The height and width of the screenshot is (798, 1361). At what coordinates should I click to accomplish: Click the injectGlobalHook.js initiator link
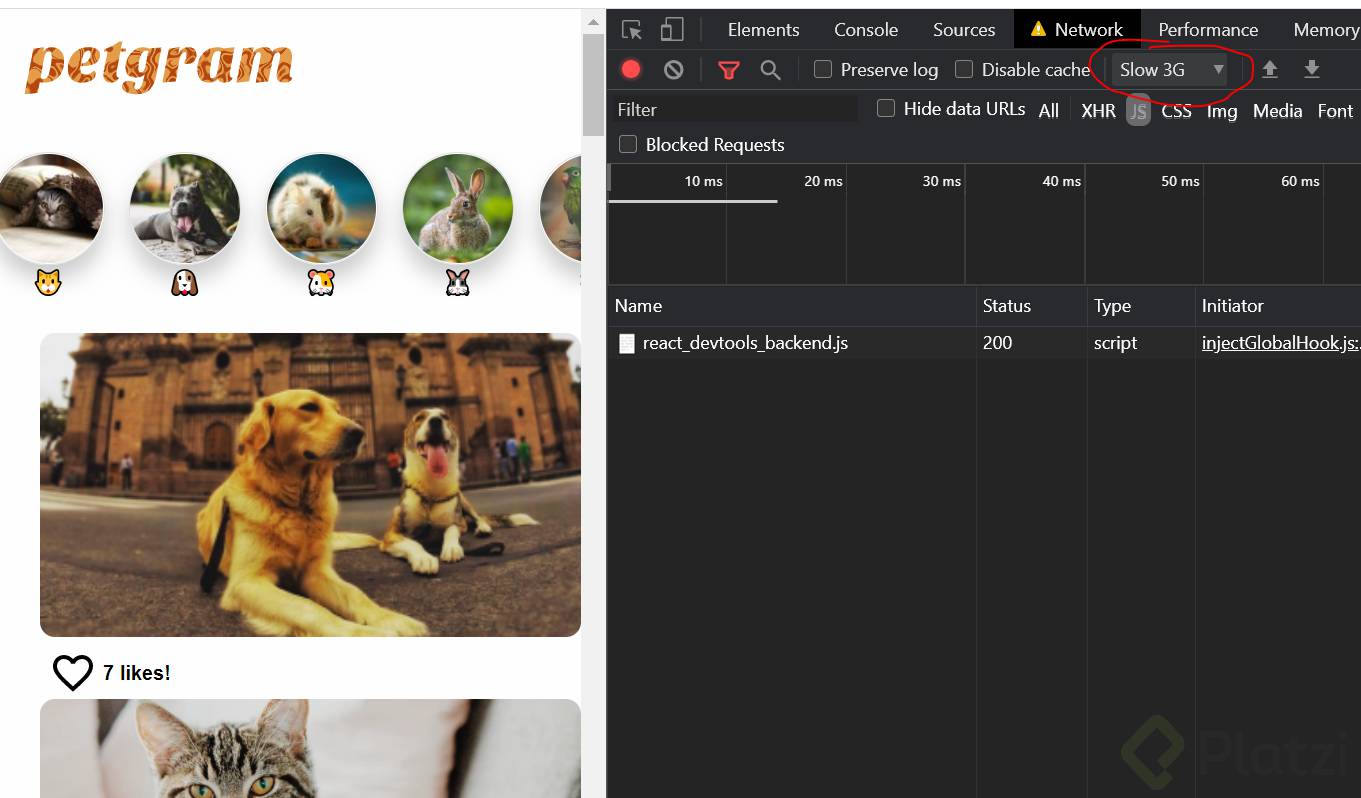click(1280, 343)
